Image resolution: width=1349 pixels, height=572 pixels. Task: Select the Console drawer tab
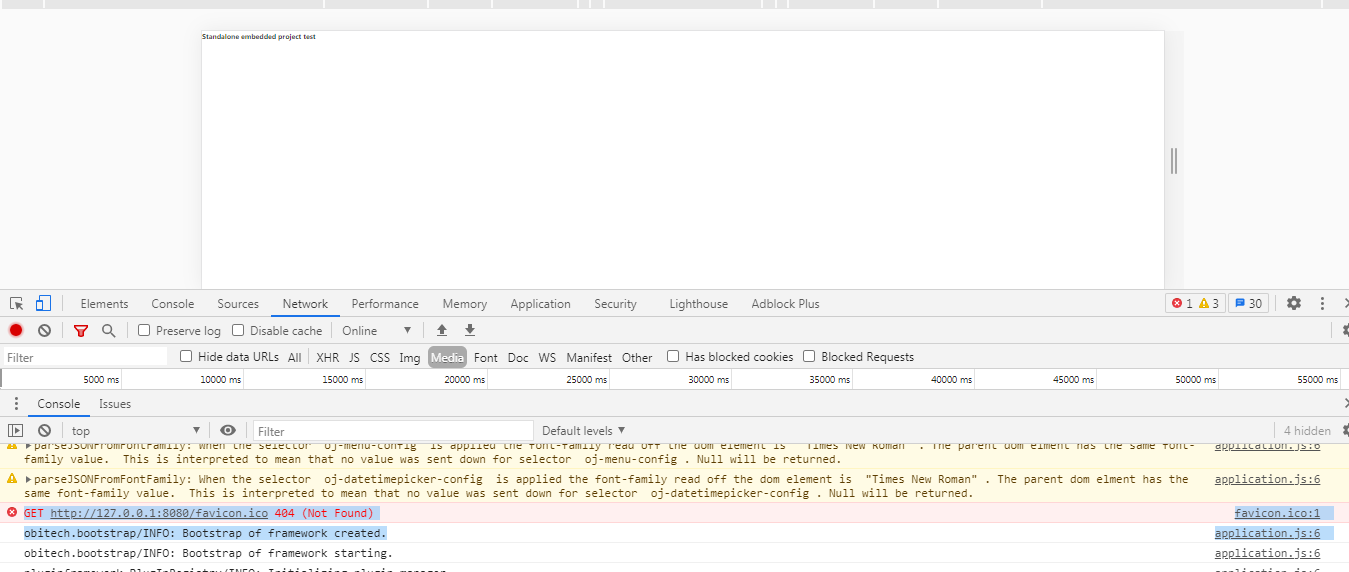(59, 404)
